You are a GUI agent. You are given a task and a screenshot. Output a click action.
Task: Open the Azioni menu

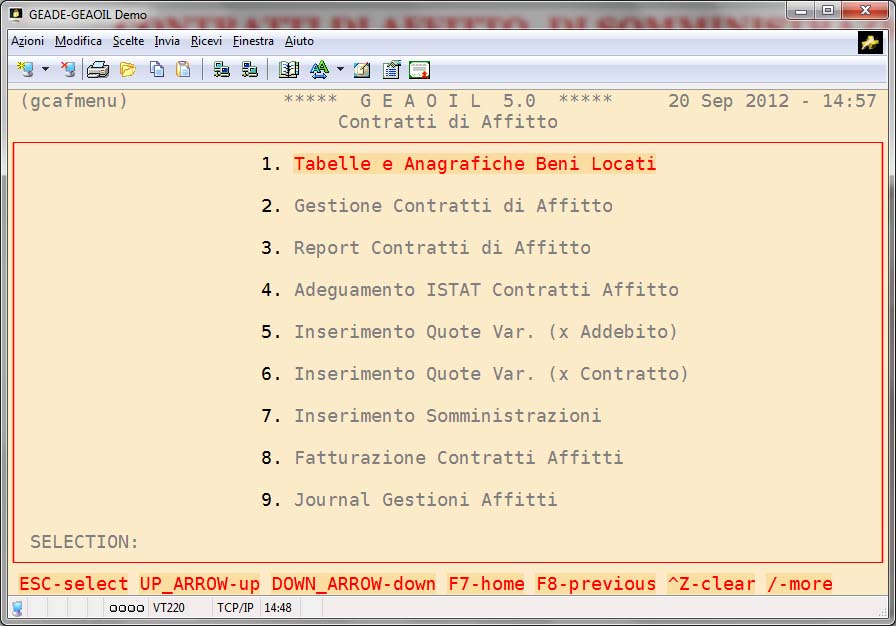coord(27,41)
